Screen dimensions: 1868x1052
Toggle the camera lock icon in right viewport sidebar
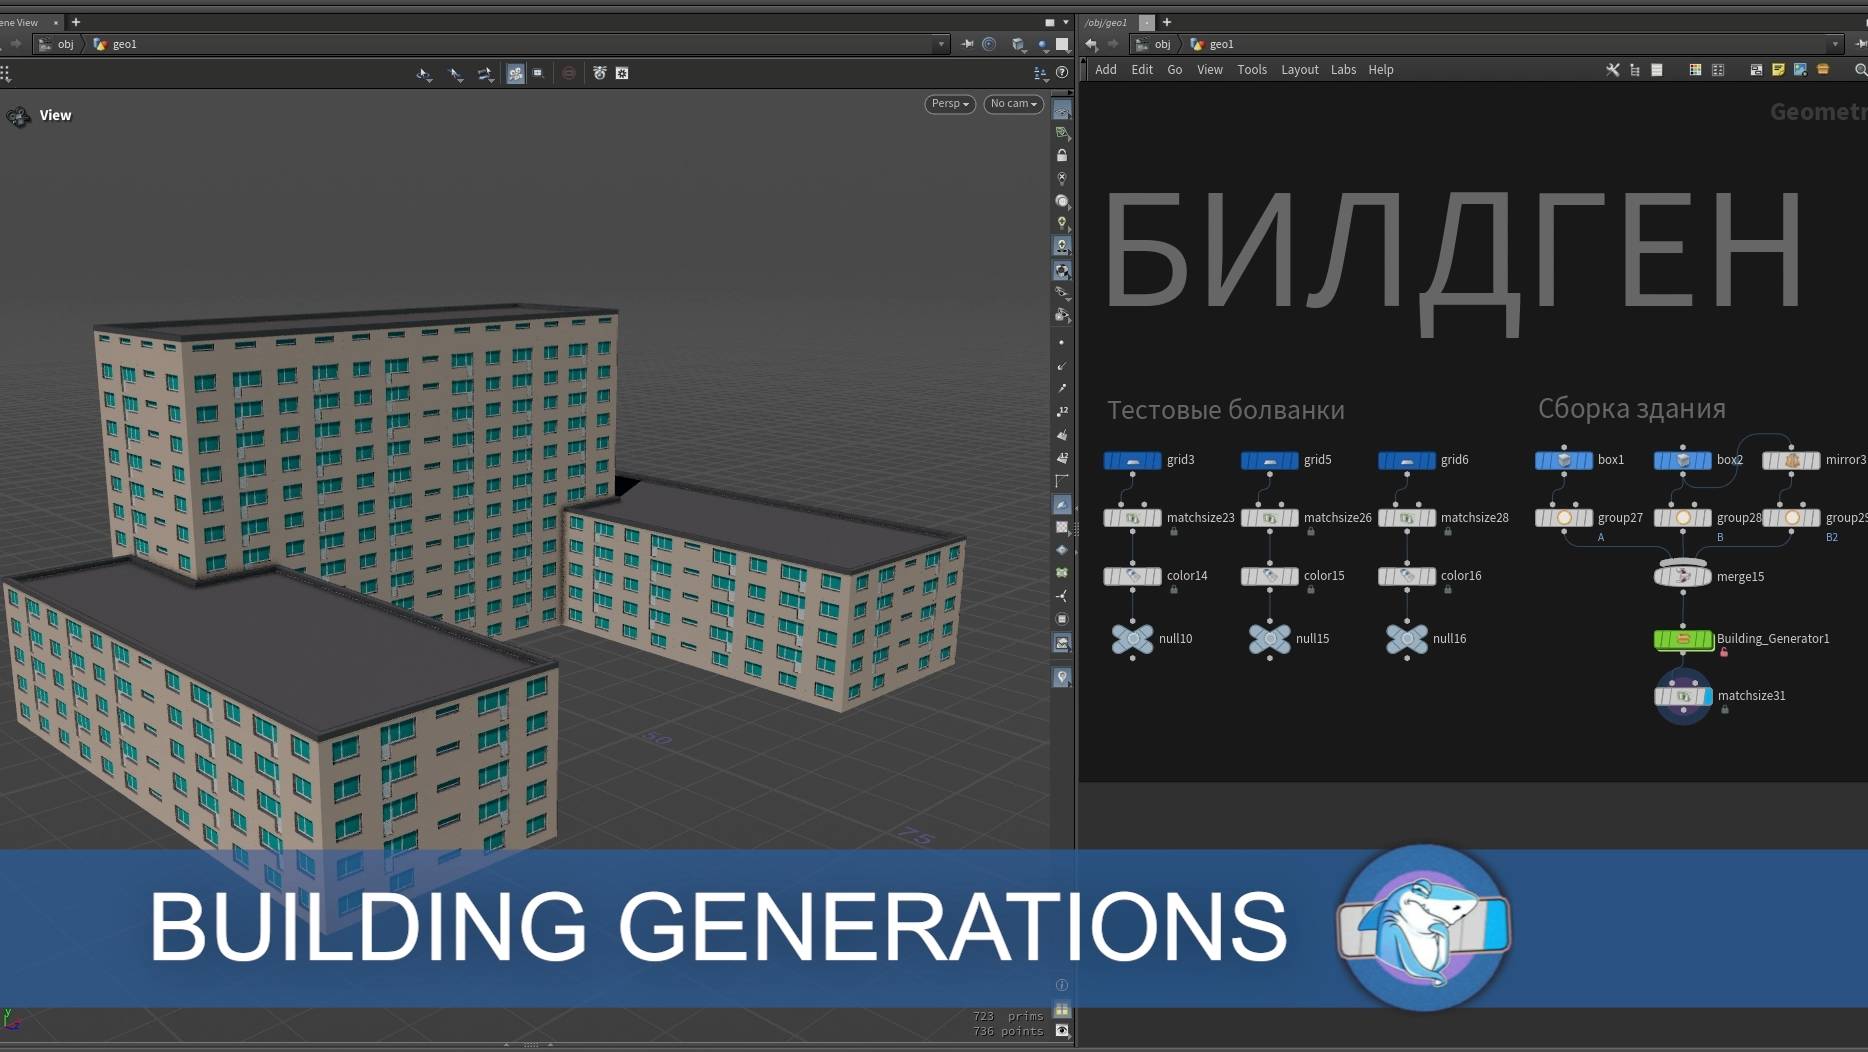tap(1062, 154)
